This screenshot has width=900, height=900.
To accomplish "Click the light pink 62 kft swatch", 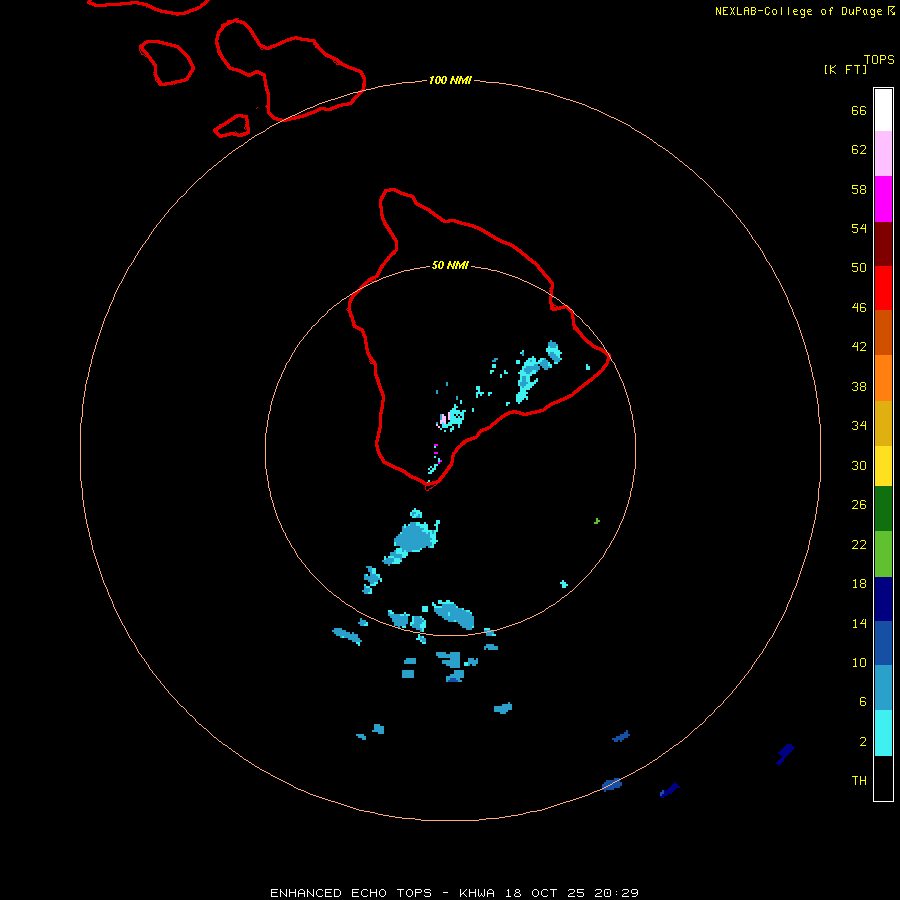I will 883,154.
